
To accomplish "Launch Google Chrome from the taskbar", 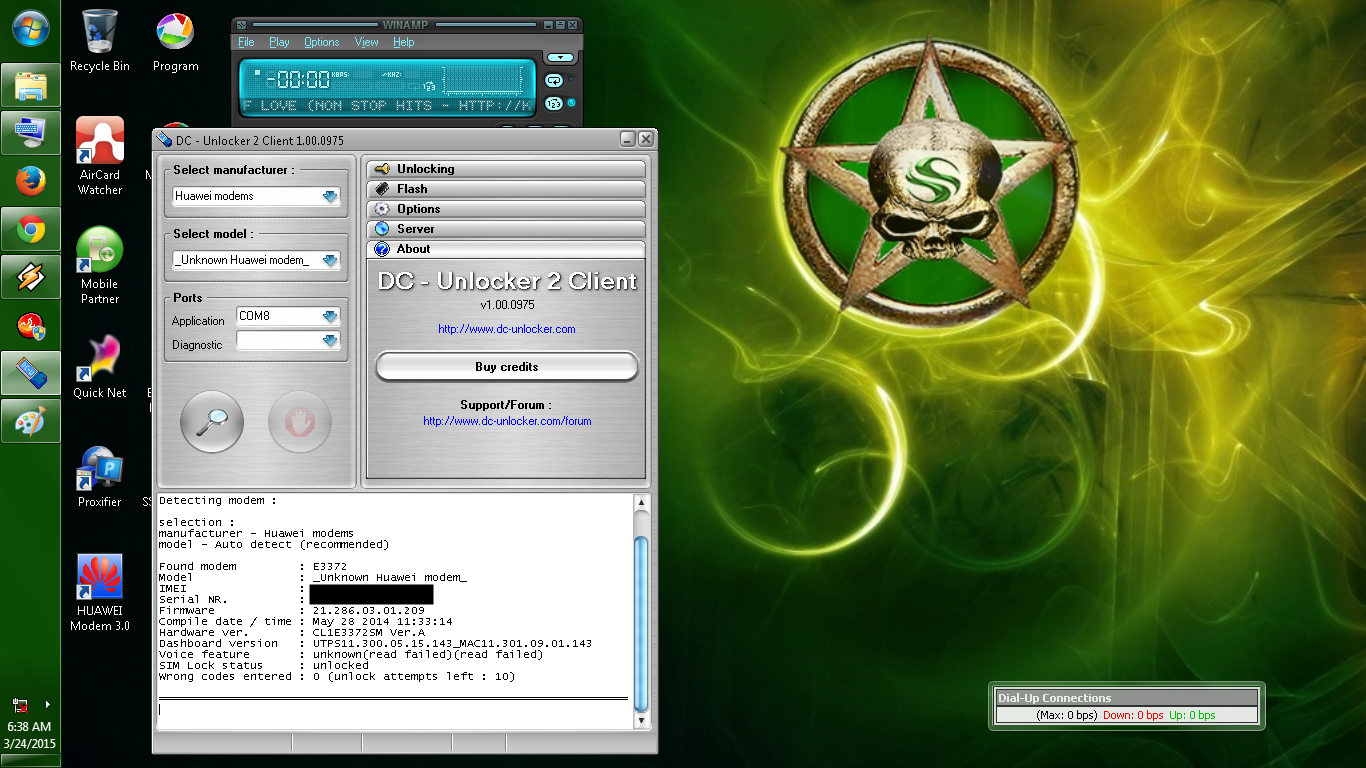I will click(x=30, y=229).
